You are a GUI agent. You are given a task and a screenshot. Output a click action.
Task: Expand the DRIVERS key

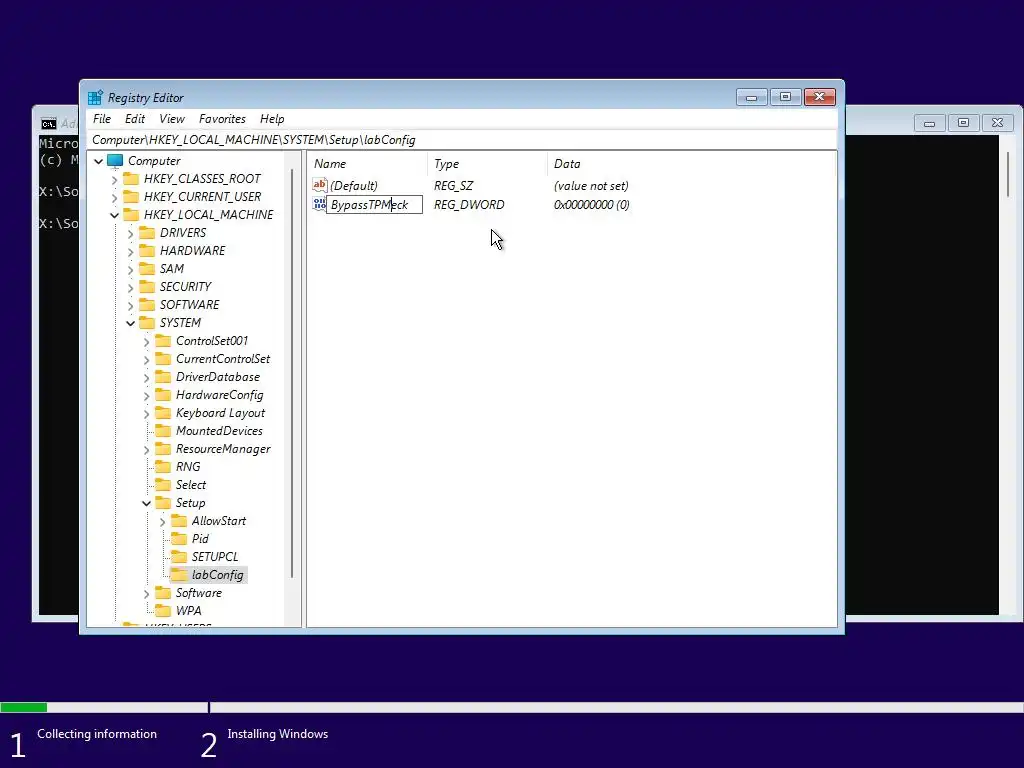(x=131, y=233)
